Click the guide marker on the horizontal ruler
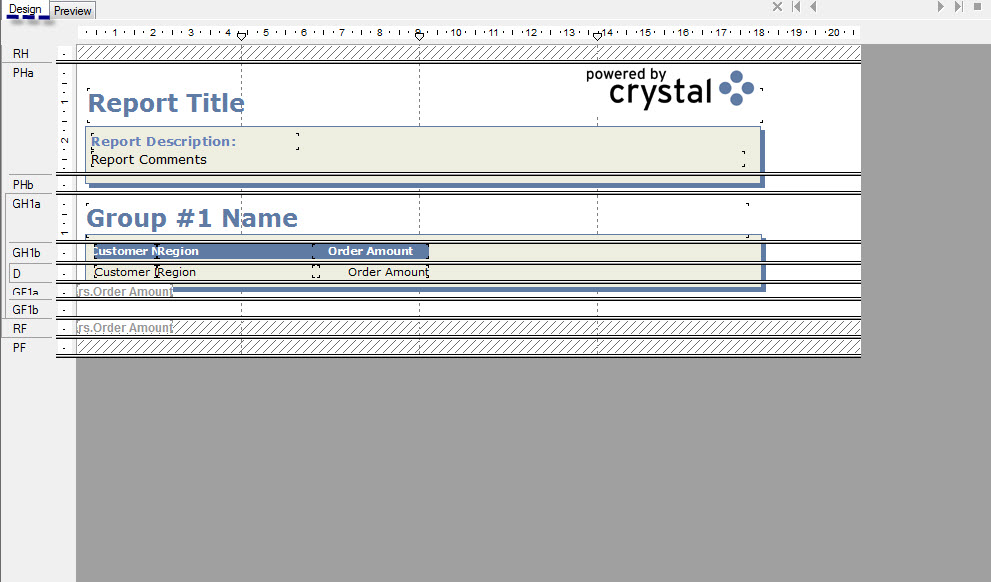Screen dimensions: 991x582 point(242,33)
